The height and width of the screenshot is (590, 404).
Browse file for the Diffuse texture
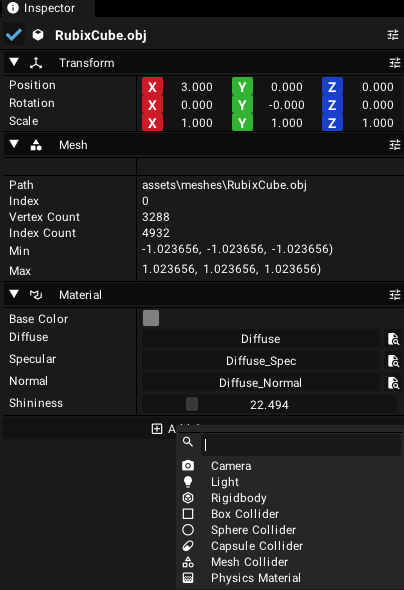pos(393,339)
